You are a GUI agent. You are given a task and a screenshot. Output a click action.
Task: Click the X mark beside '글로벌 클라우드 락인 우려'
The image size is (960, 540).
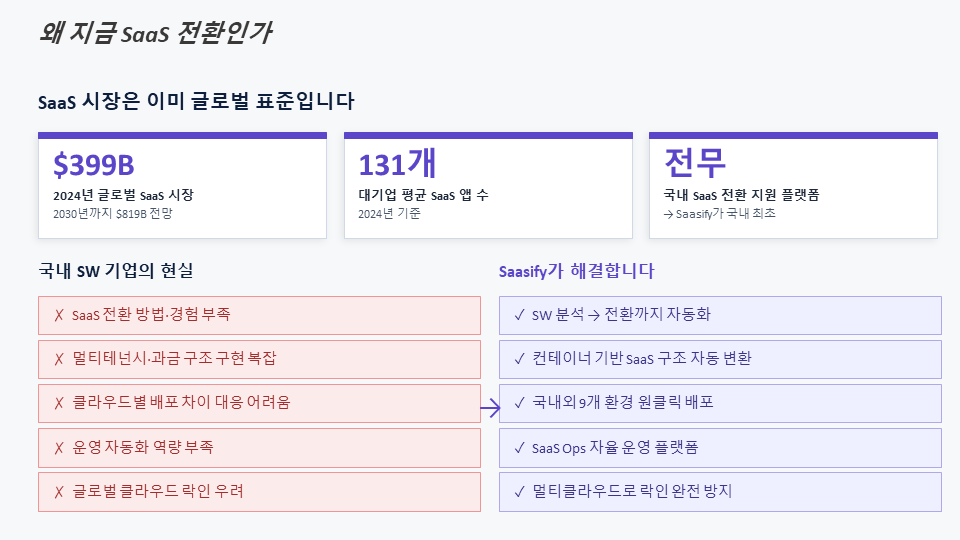[59, 491]
